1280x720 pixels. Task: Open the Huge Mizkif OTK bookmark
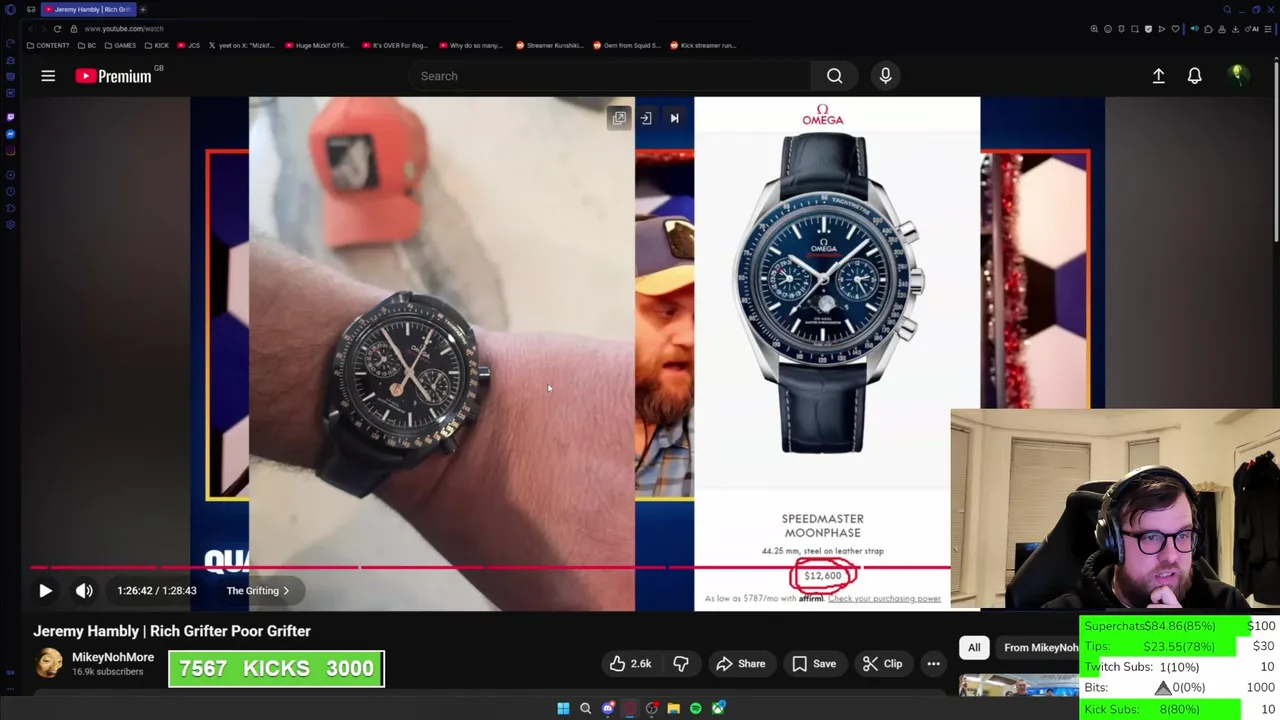pyautogui.click(x=319, y=45)
